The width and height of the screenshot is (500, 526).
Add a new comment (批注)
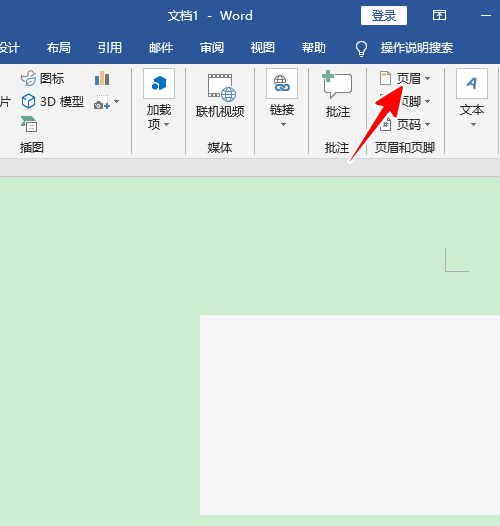337,95
